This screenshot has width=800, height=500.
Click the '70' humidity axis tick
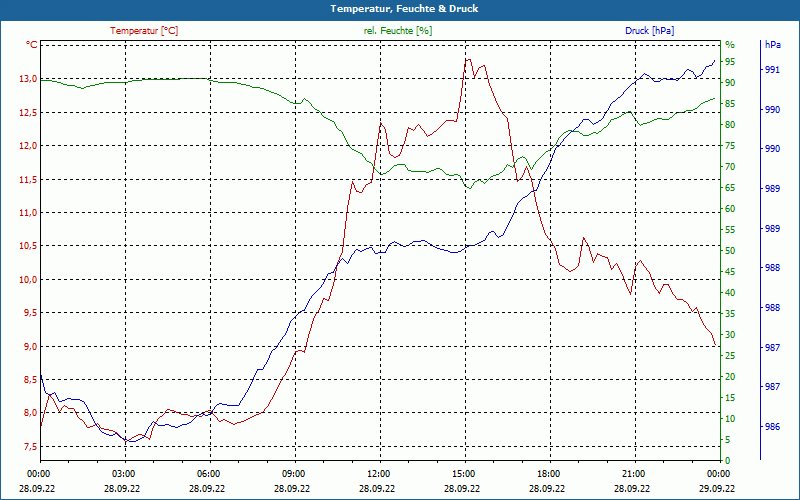click(730, 167)
